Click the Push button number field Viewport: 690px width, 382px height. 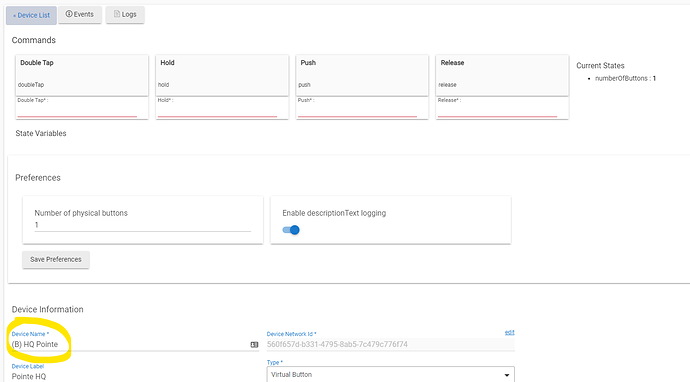coord(357,110)
